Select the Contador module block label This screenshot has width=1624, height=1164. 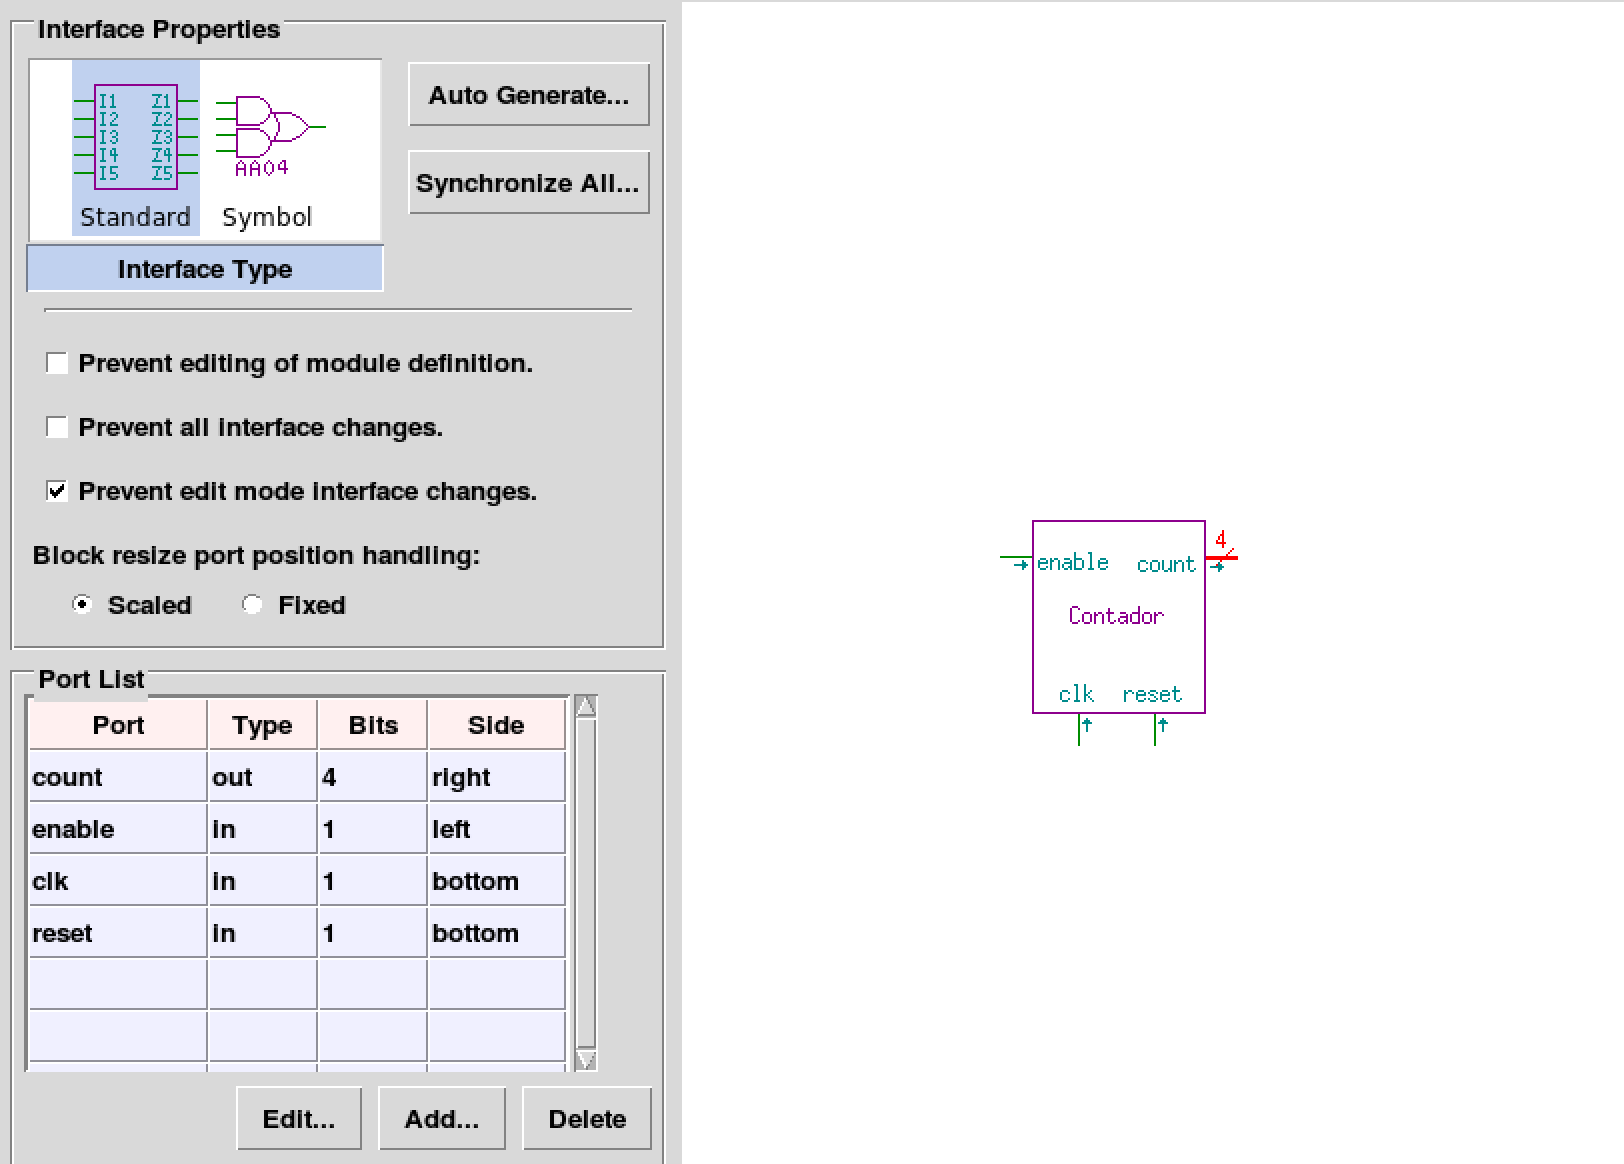1116,616
